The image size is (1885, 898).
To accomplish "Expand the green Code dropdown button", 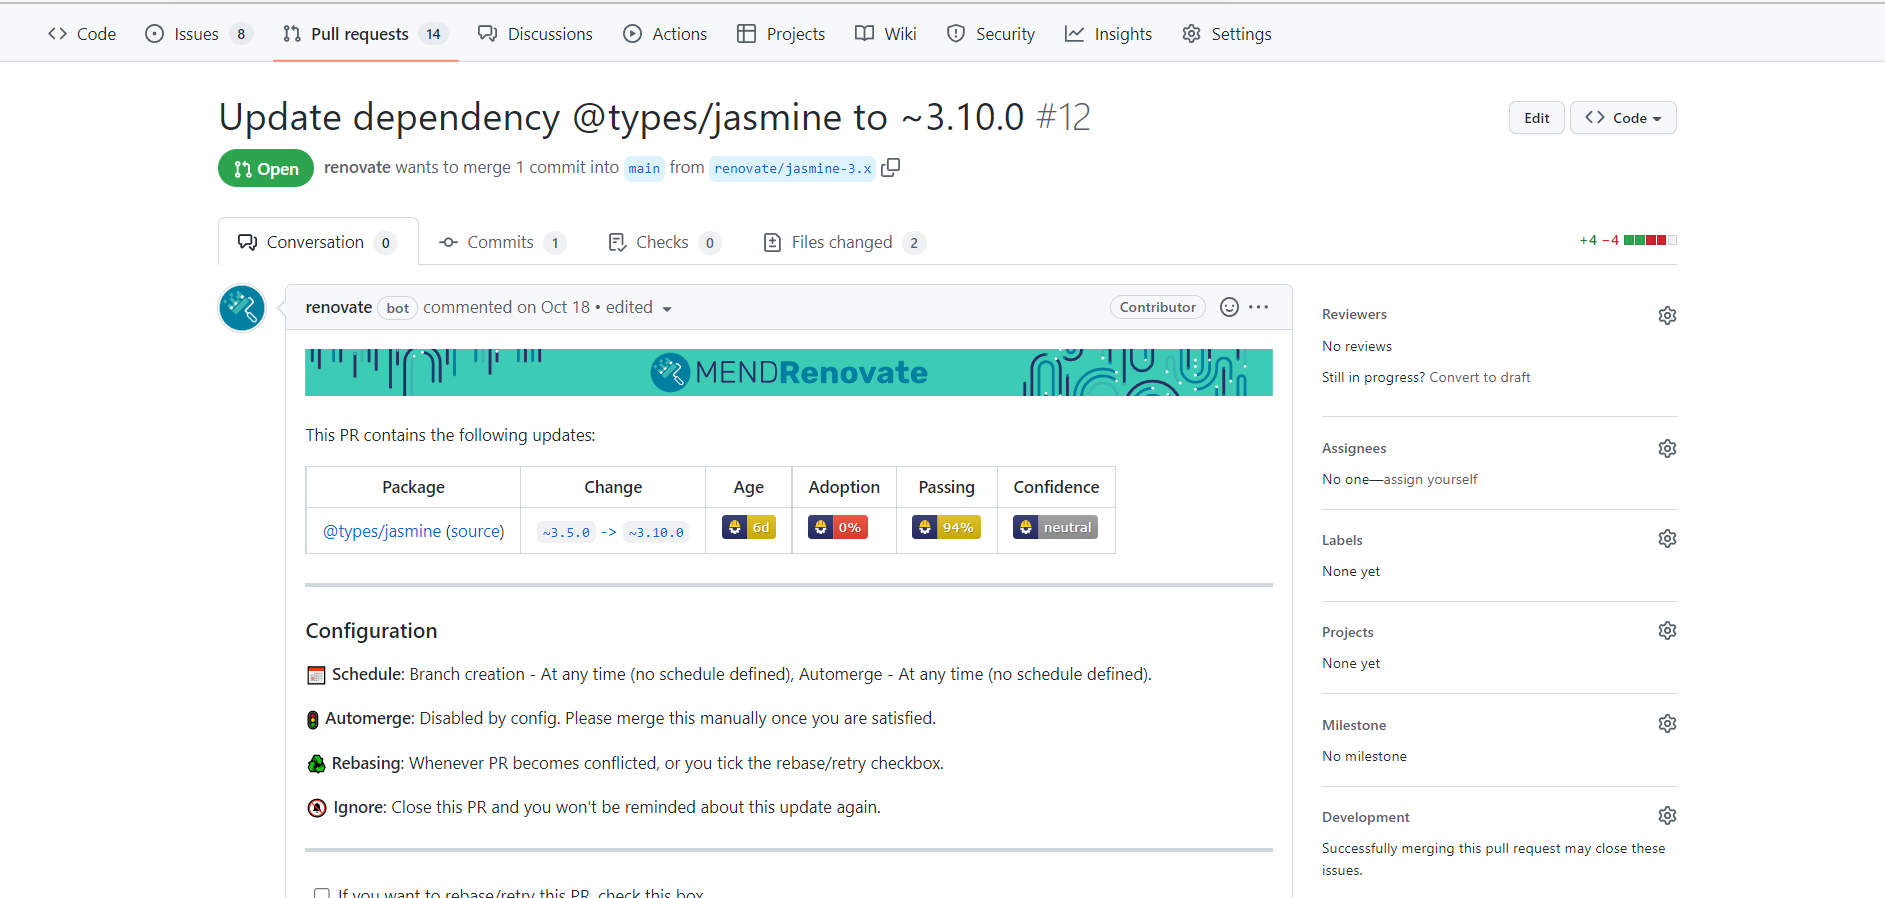I will tap(1623, 118).
